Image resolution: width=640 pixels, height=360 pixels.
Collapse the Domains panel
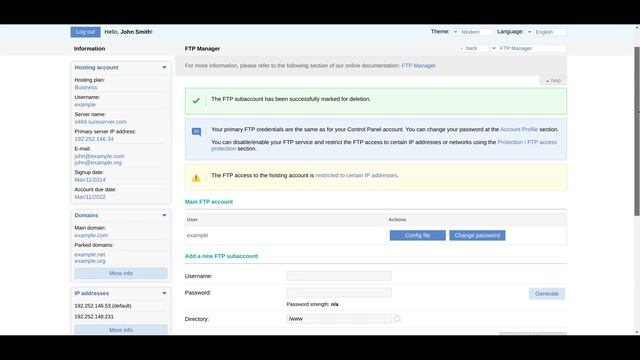164,215
